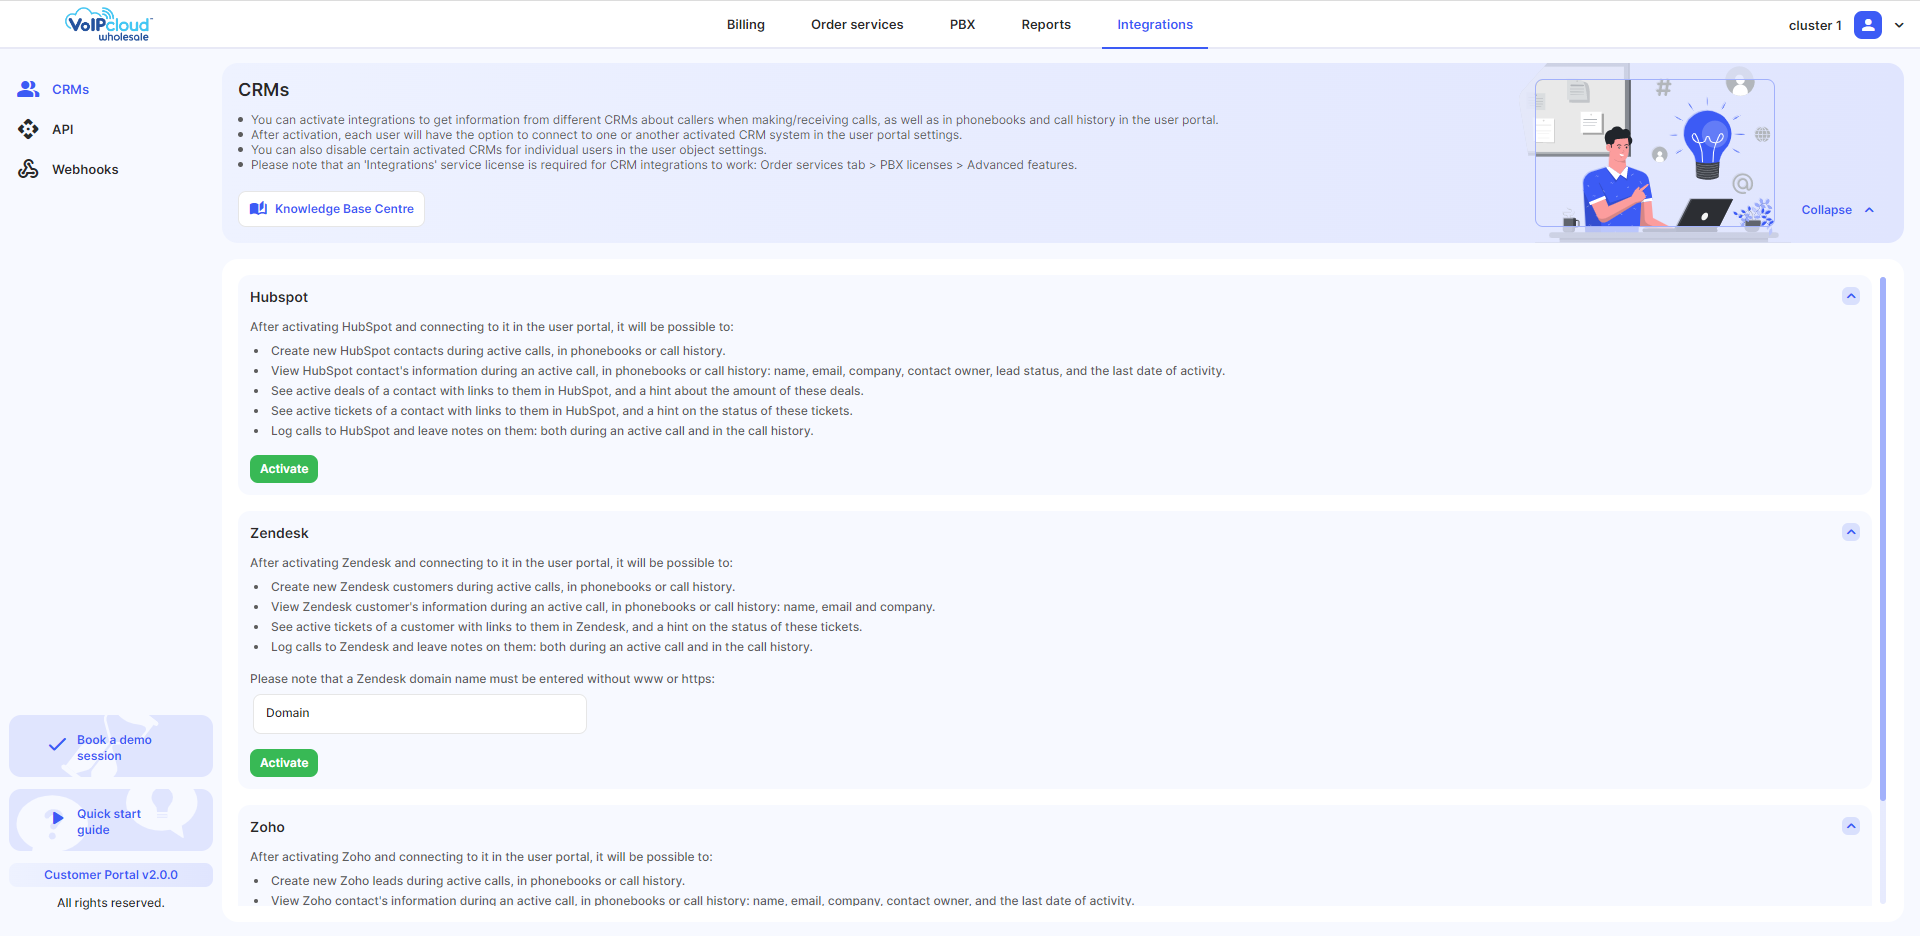Switch to the PBX tab

[x=962, y=24]
